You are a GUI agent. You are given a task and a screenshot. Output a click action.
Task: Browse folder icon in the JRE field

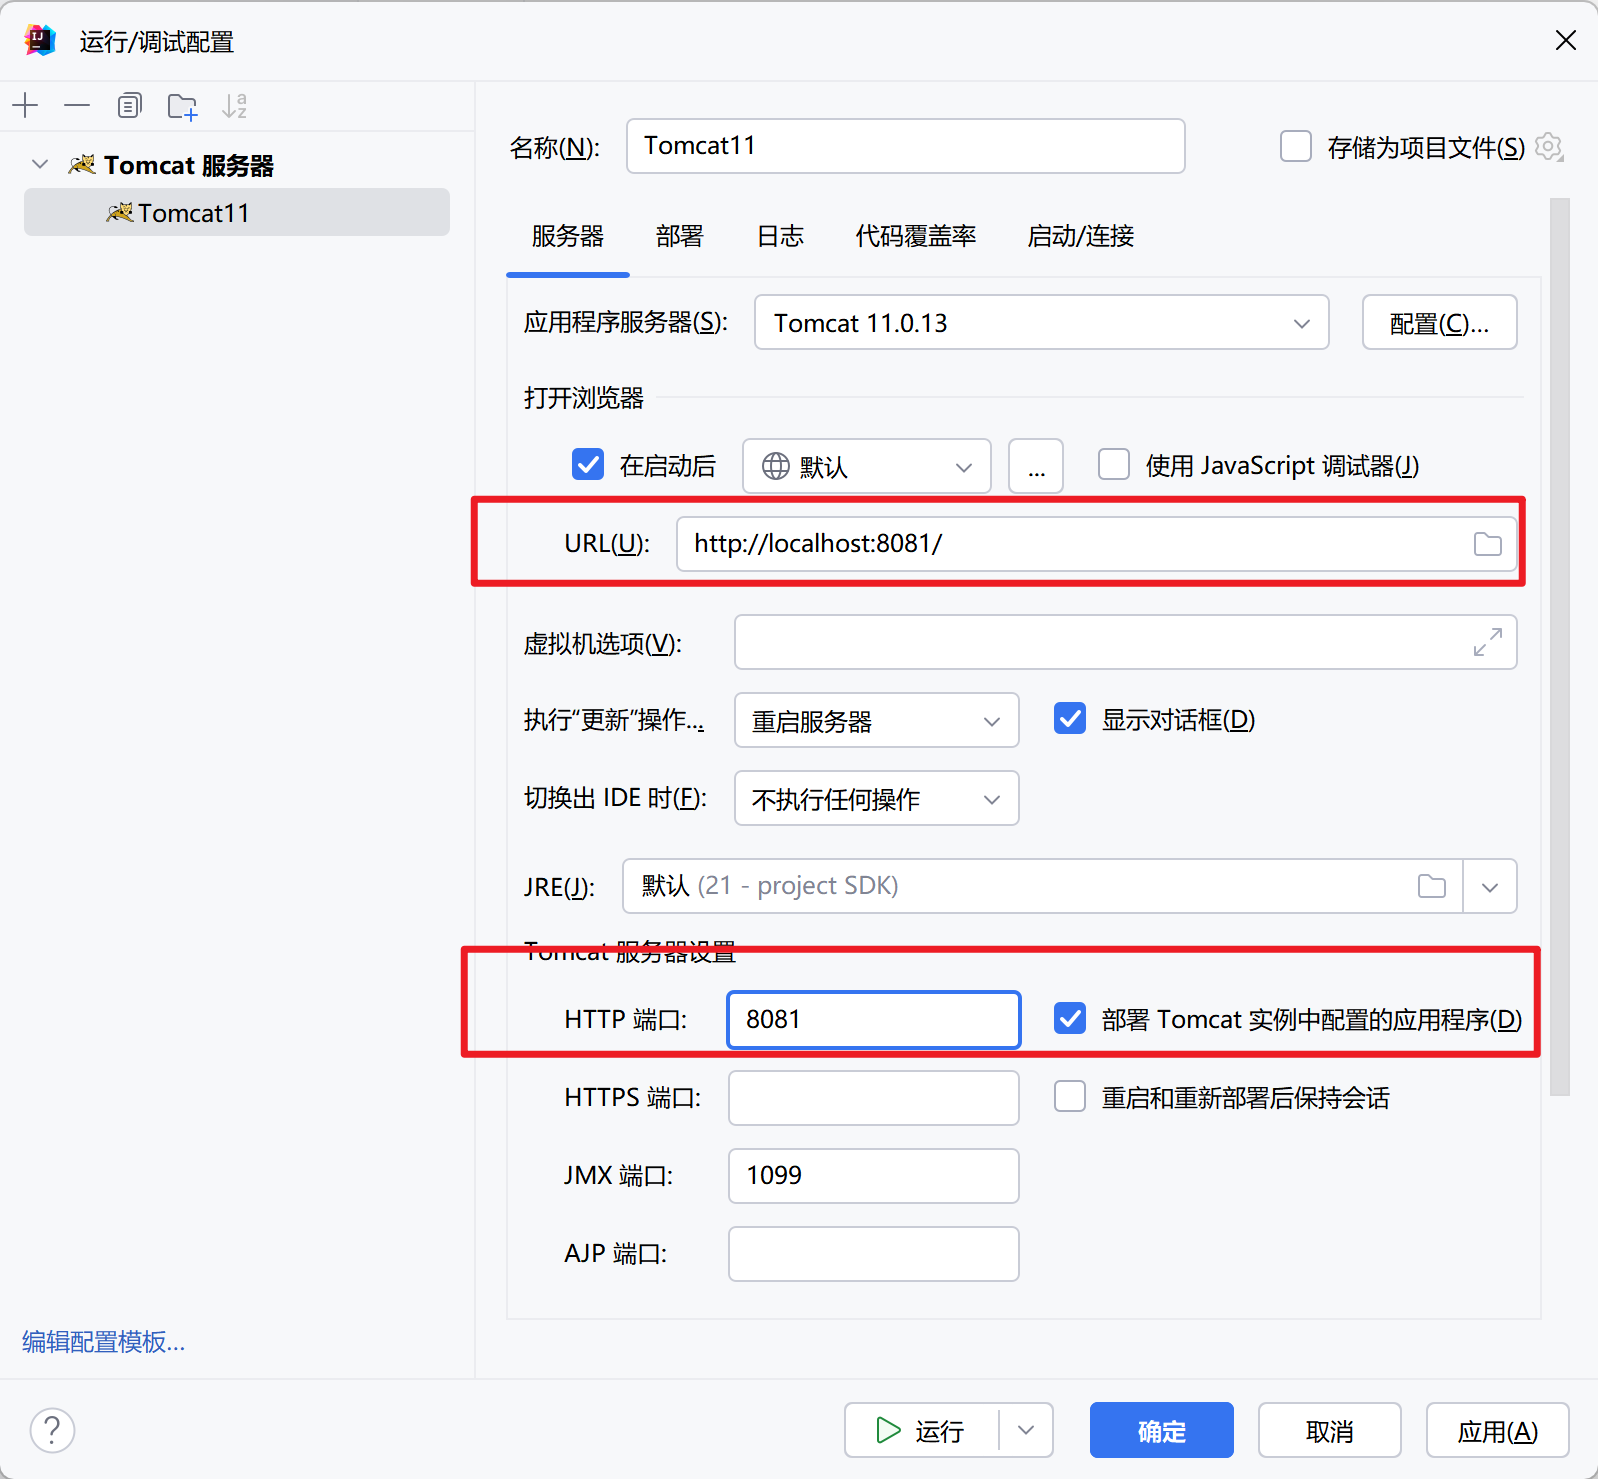(1432, 886)
